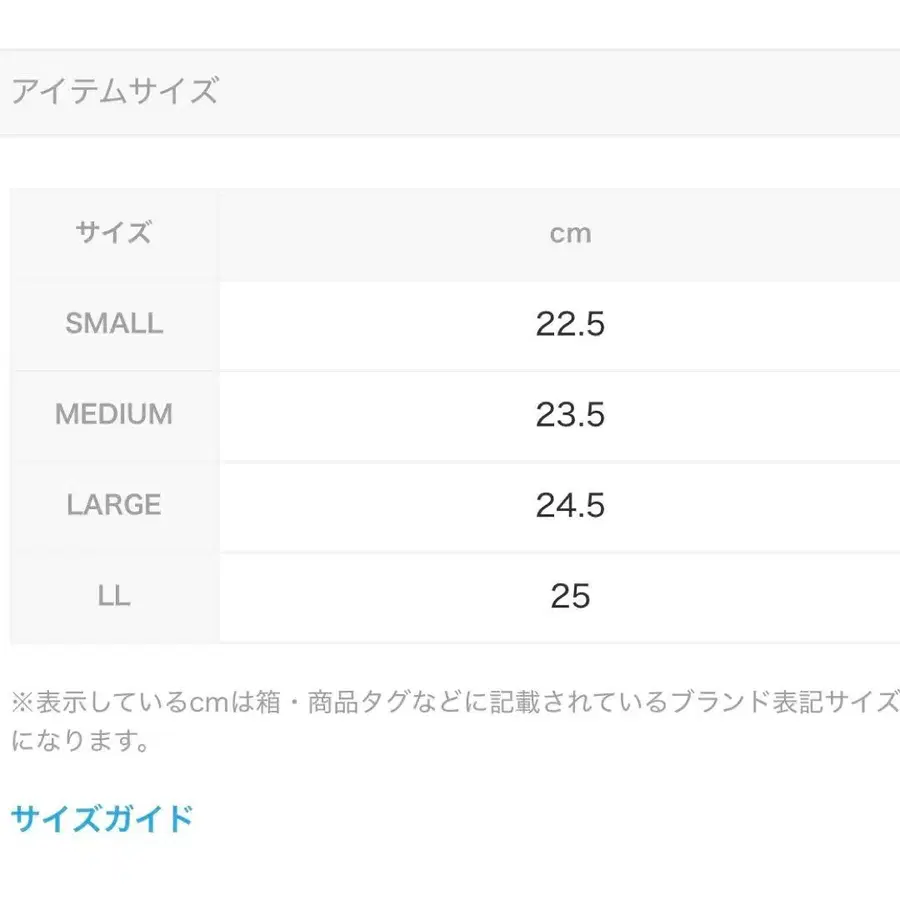Click the LARGE size row label

114,505
